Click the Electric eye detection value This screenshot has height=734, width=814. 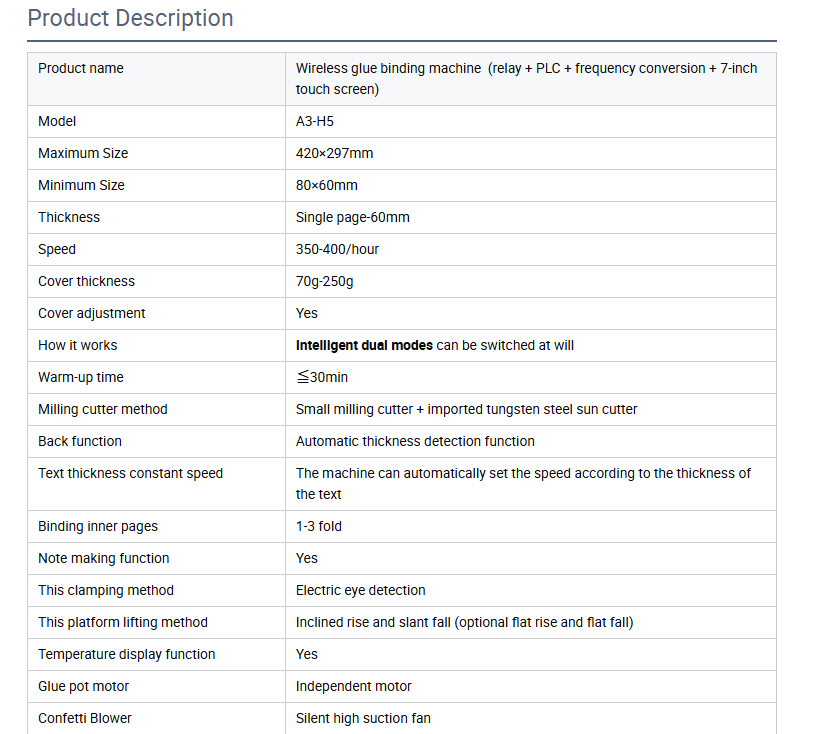pos(360,591)
